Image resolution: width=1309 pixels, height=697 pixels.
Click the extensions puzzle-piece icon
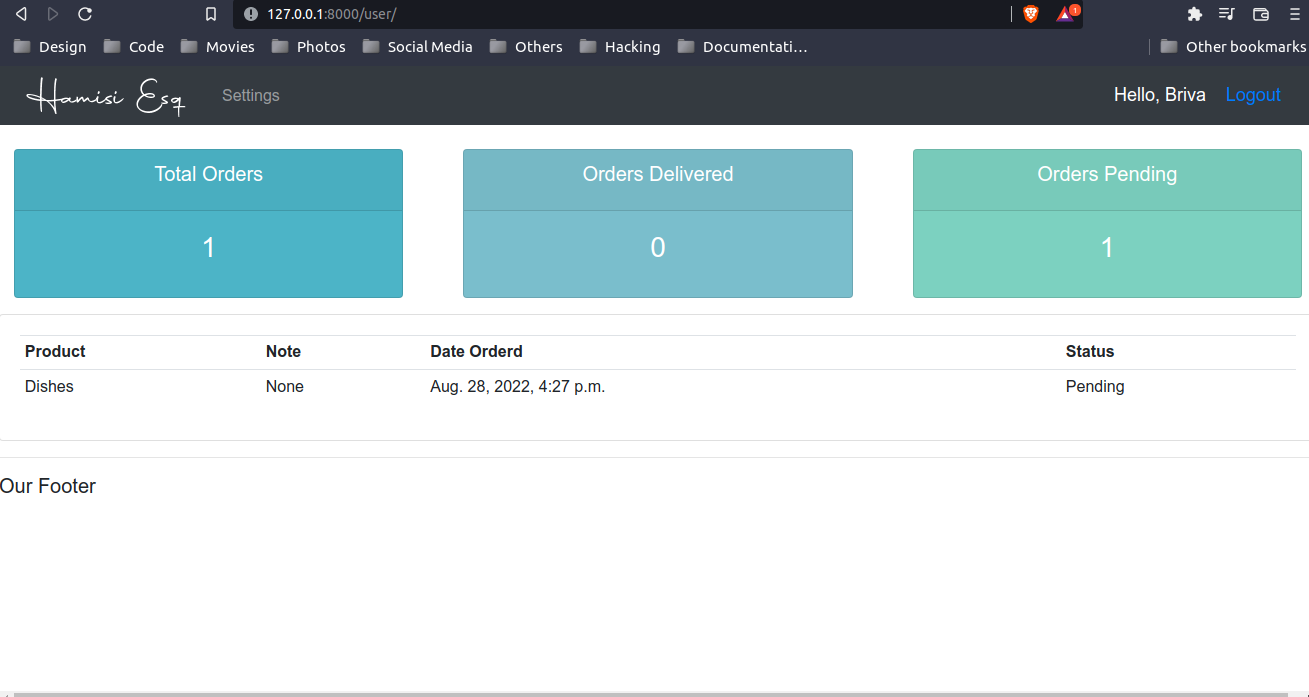1194,14
